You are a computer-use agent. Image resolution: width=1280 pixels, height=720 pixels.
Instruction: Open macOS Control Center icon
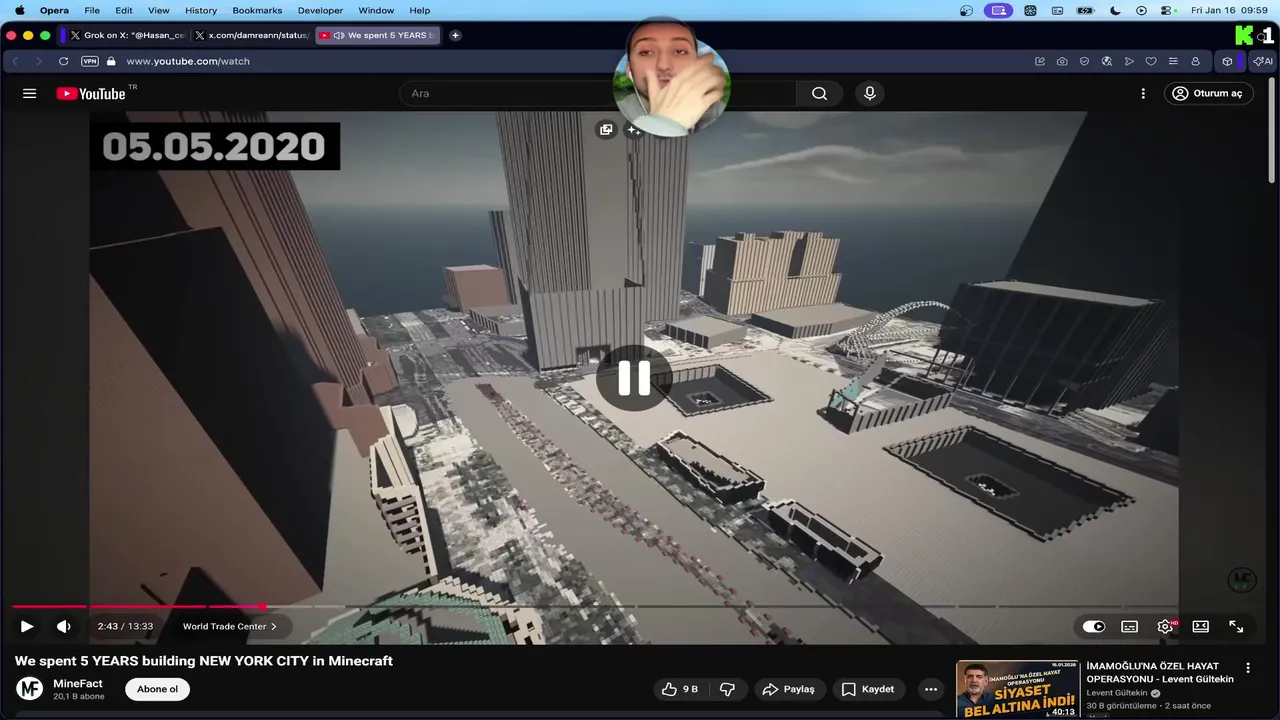click(1166, 10)
